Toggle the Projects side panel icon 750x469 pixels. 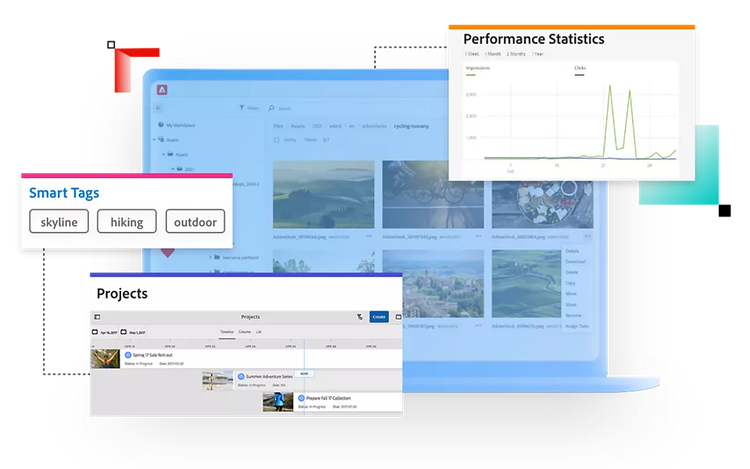coord(97,317)
